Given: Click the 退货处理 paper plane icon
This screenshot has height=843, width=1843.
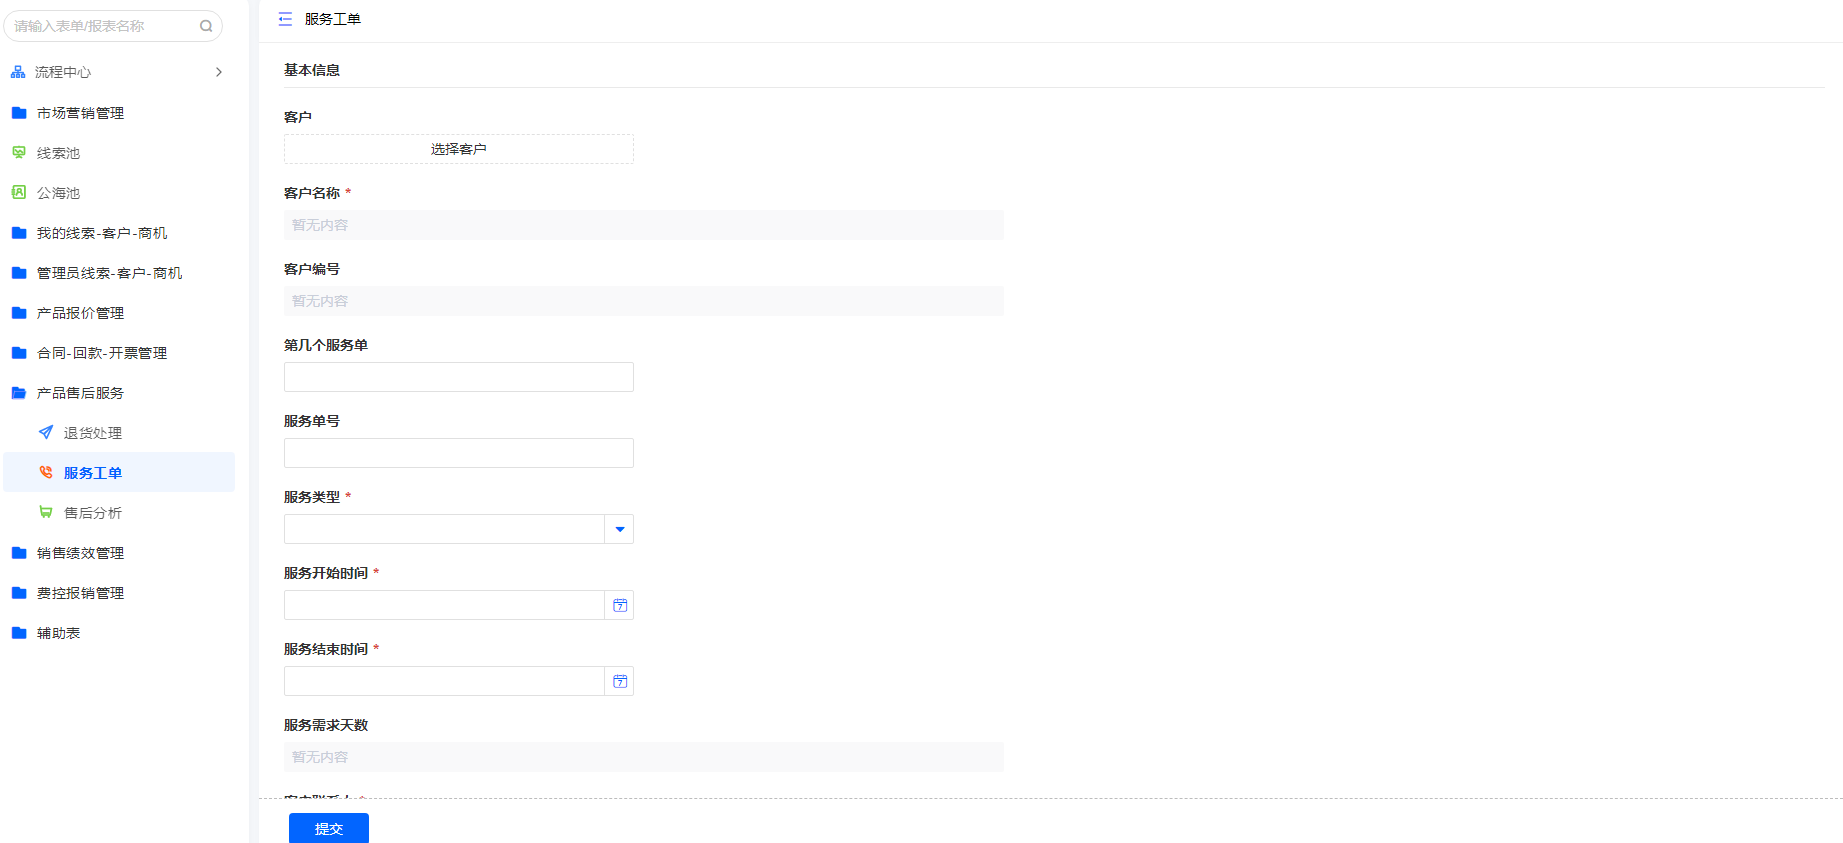Looking at the screenshot, I should click(x=46, y=433).
